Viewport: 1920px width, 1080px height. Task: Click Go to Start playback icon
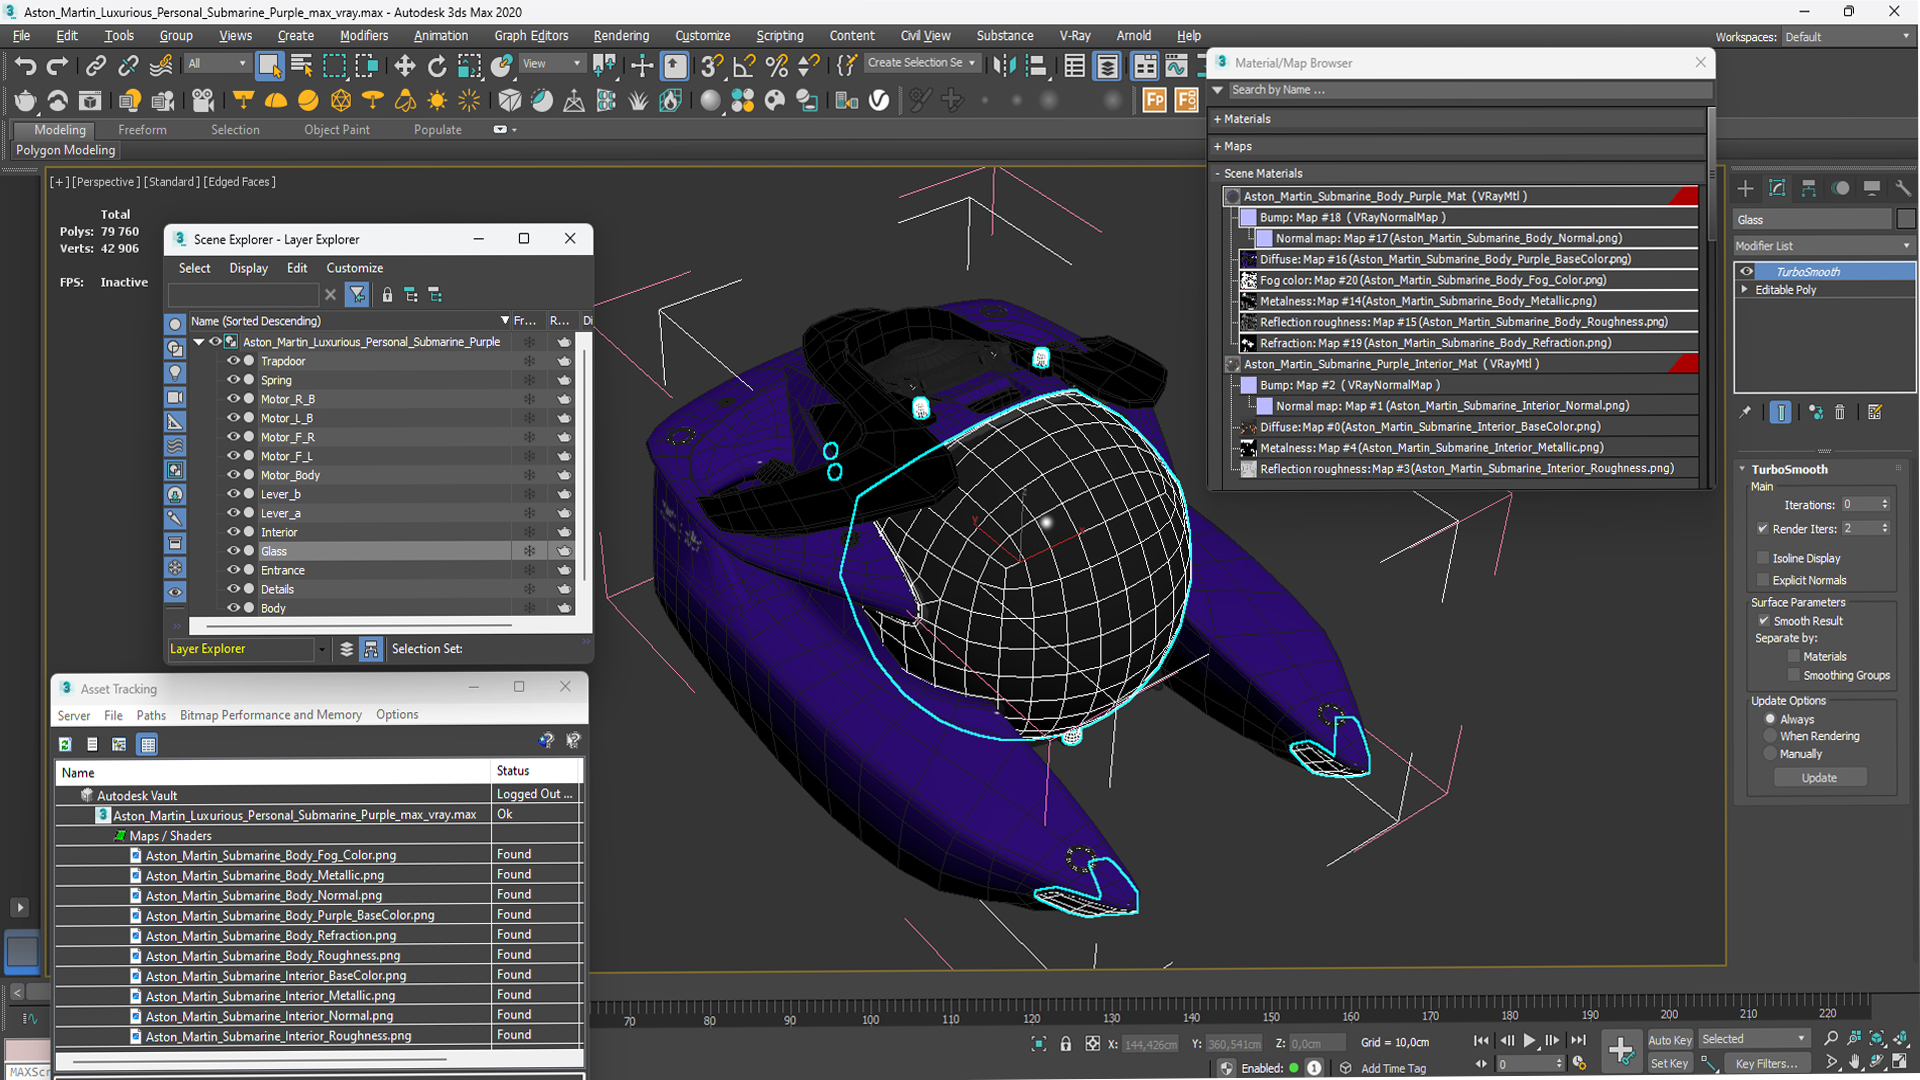click(1481, 1041)
